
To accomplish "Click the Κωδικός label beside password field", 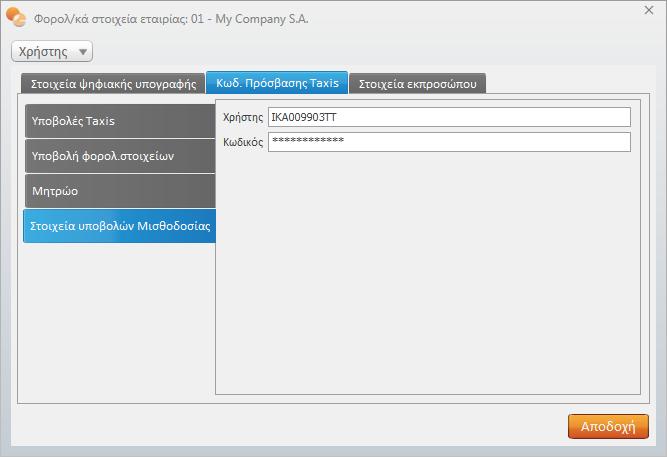I will coord(240,143).
